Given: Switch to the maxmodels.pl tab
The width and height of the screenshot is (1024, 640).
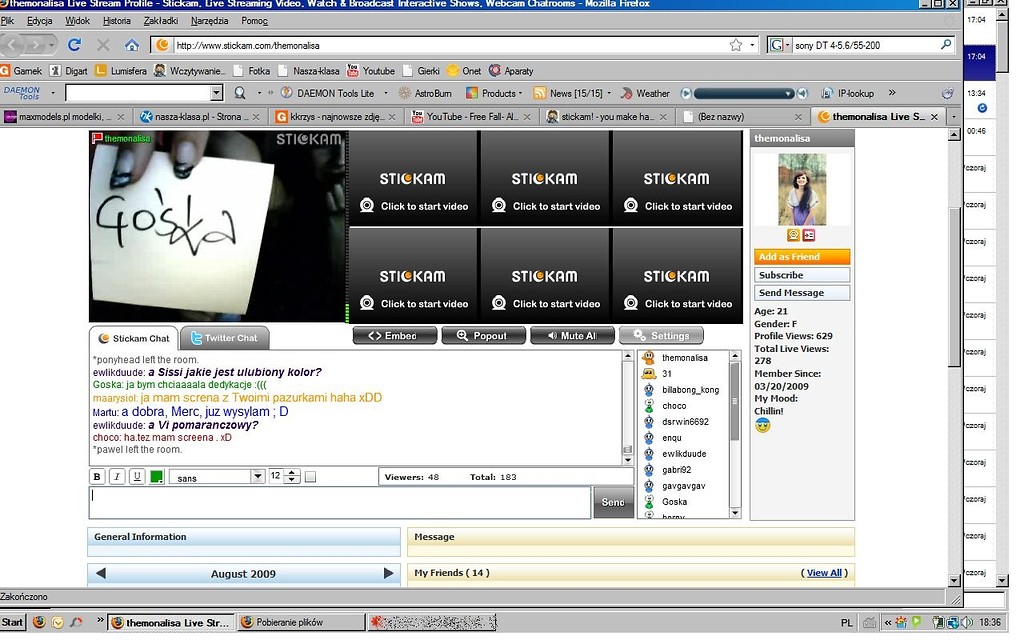Looking at the screenshot, I should (x=63, y=117).
